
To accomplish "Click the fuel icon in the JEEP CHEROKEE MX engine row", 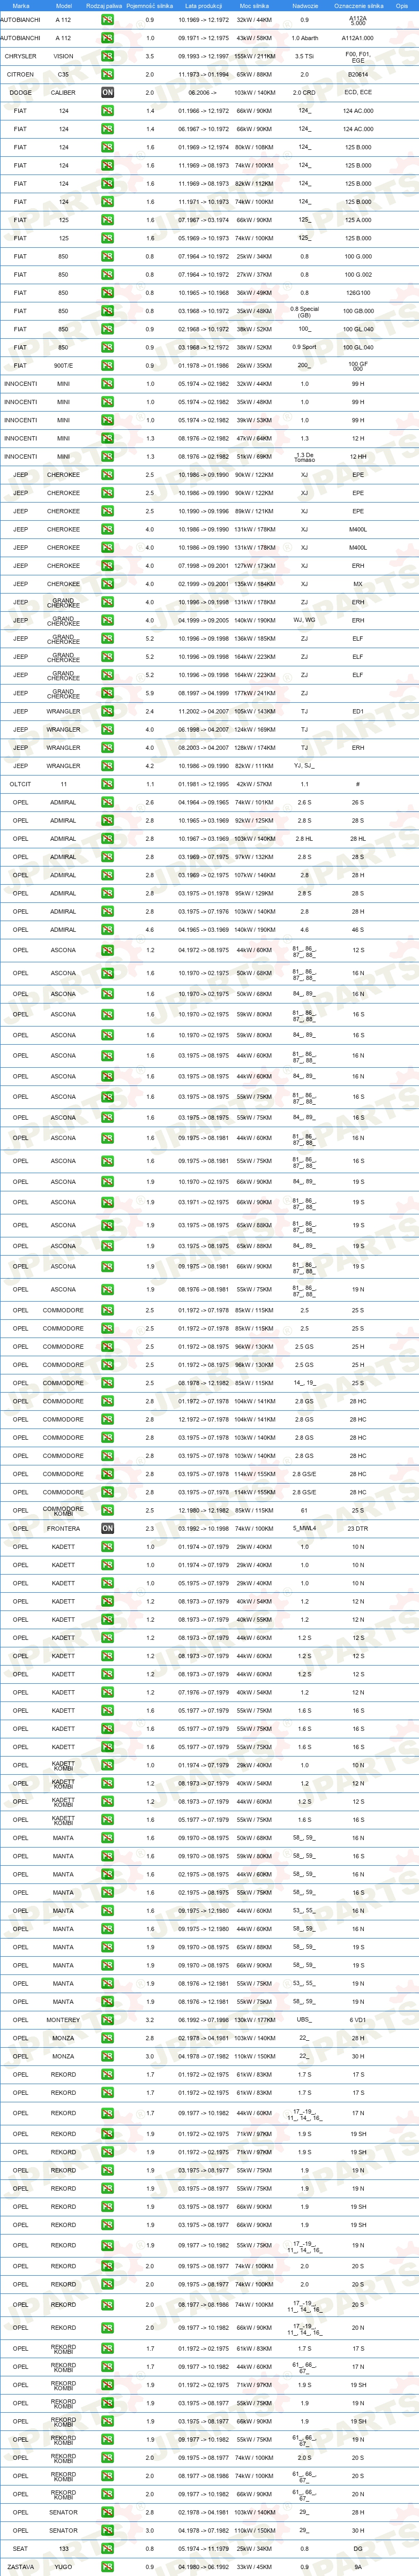I will (107, 584).
